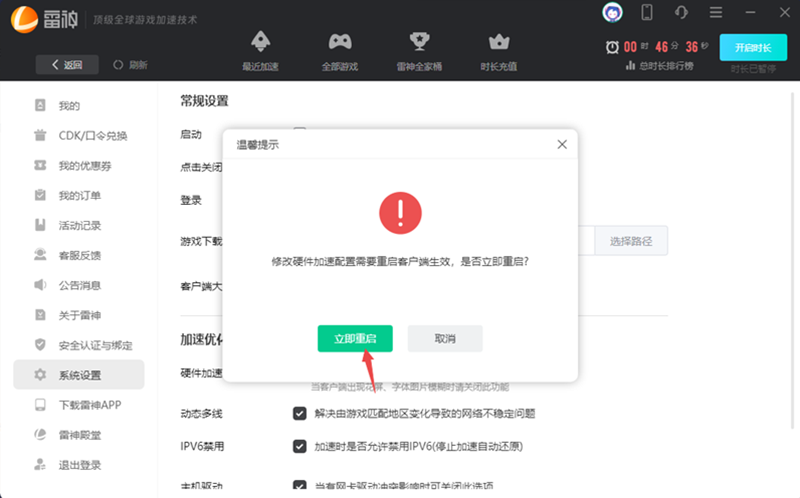Click 取消 to cancel restart

click(x=445, y=338)
